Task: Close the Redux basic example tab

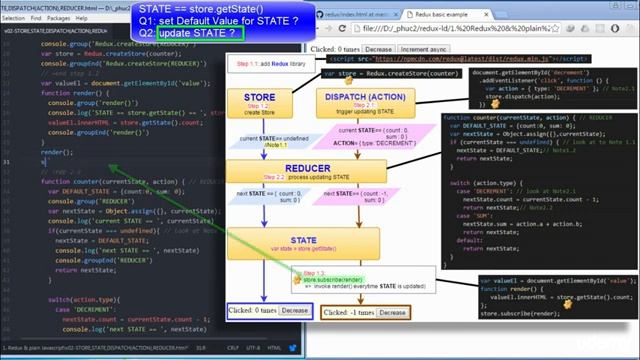Action: (486, 14)
